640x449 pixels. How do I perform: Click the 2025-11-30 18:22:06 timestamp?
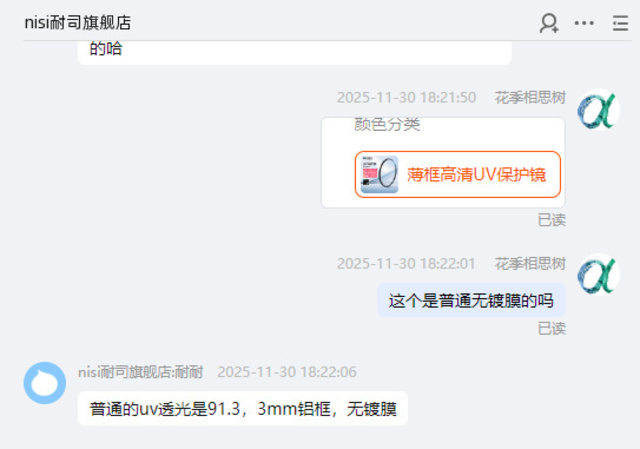pos(287,372)
